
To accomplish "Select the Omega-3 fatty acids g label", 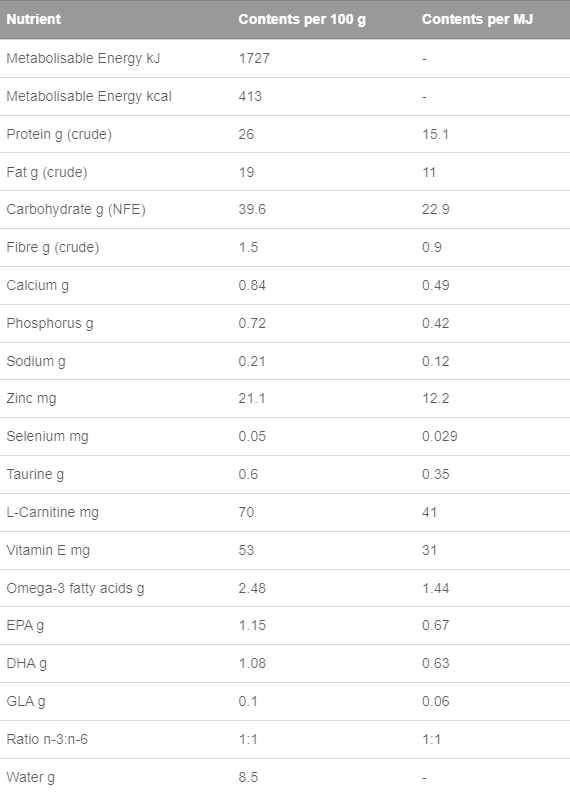I will [x=75, y=588].
